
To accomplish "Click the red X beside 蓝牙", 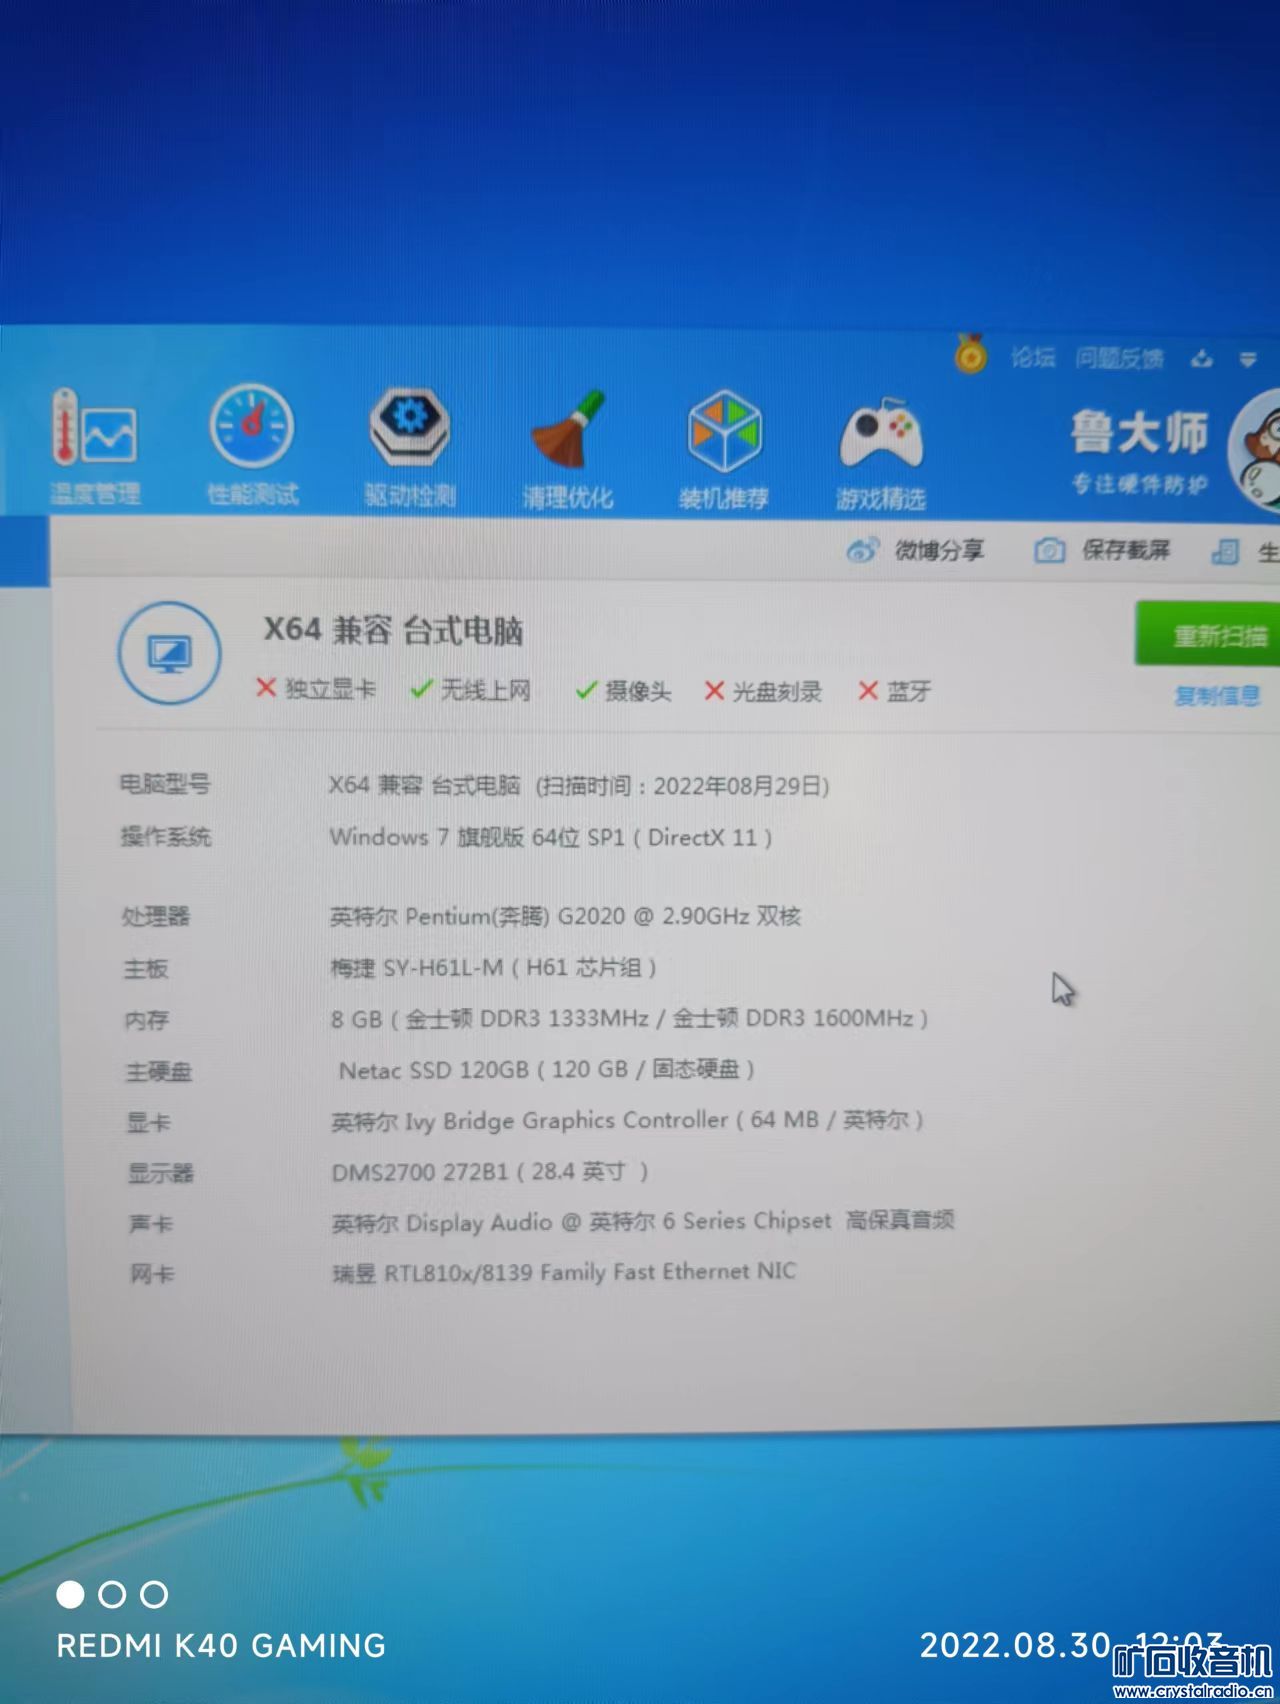I will pos(868,691).
